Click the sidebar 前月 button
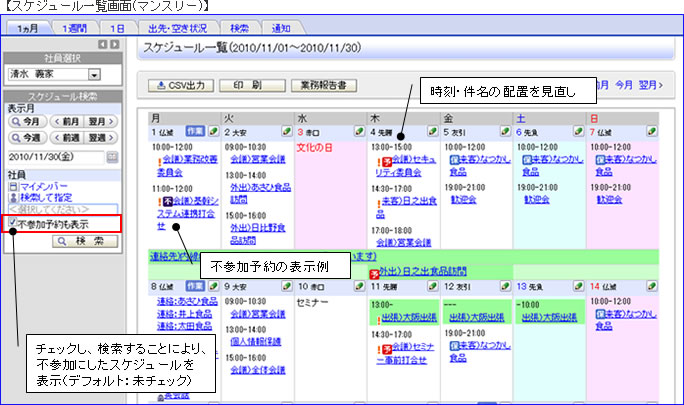 66,121
